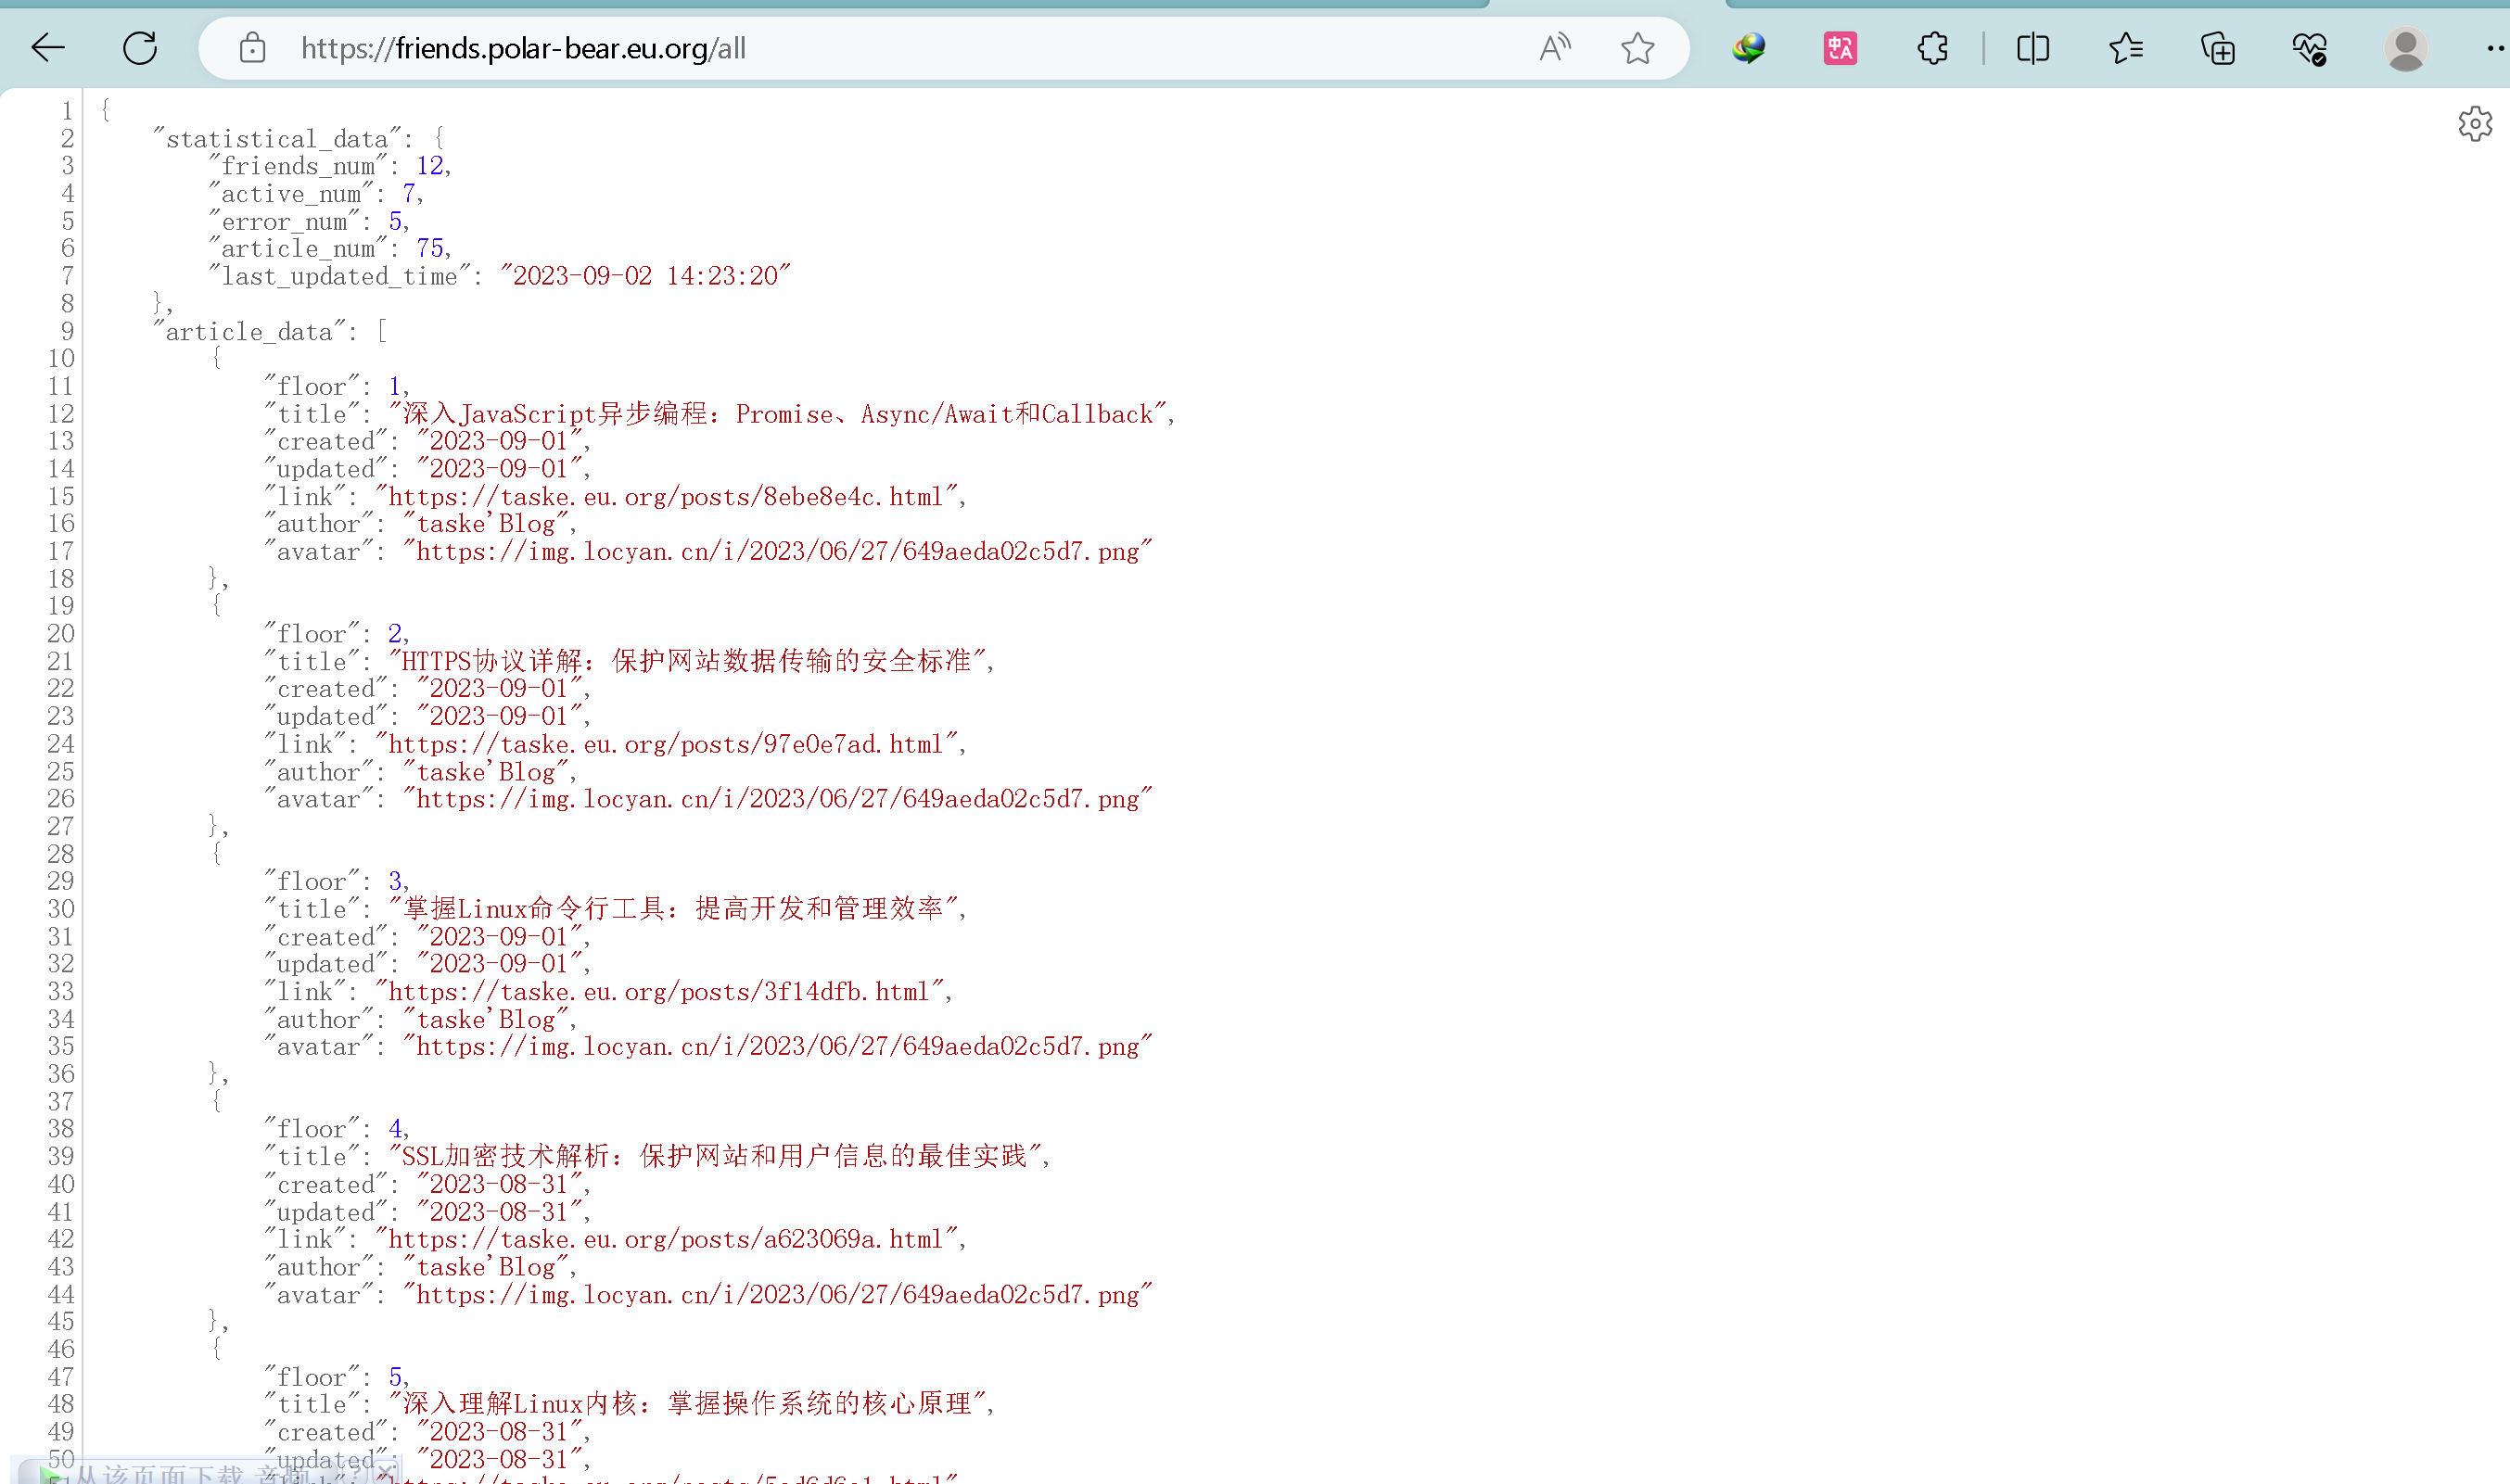Screen dimensions: 2510x1484
Task: Open Settings and more ellipsis menu
Action: 2493,48
